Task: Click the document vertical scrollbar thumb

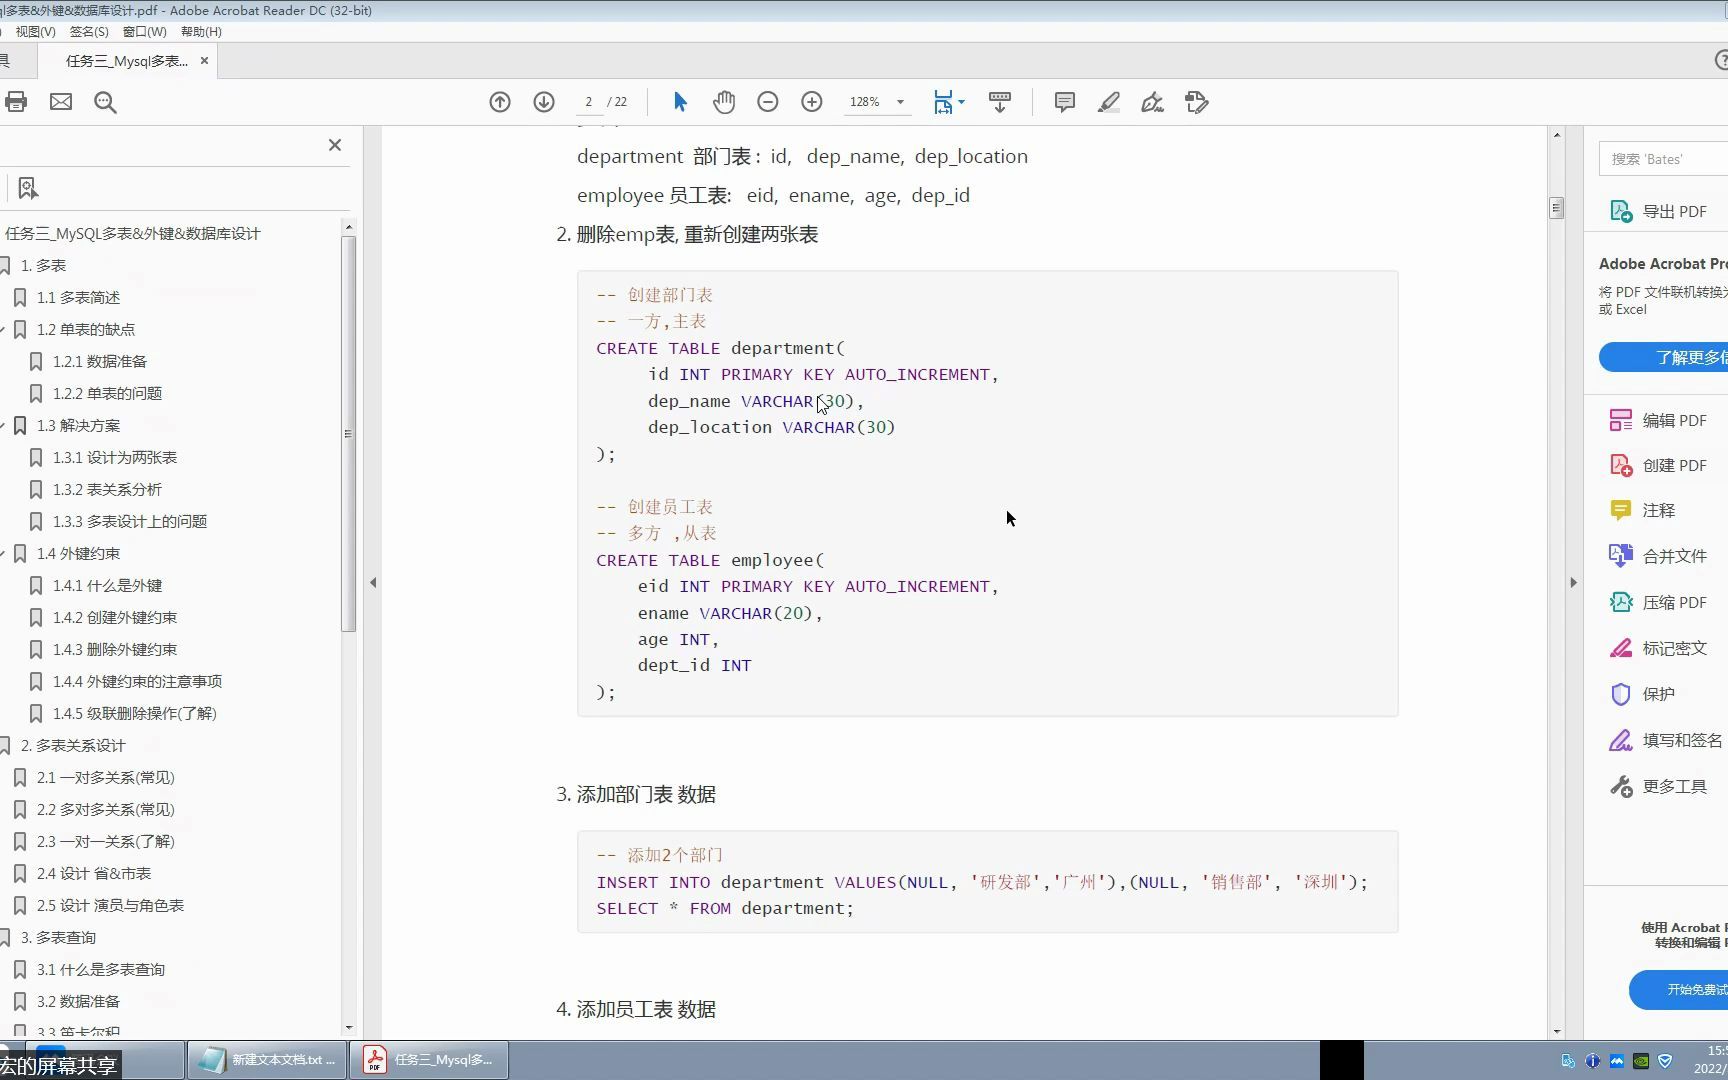Action: [1556, 208]
